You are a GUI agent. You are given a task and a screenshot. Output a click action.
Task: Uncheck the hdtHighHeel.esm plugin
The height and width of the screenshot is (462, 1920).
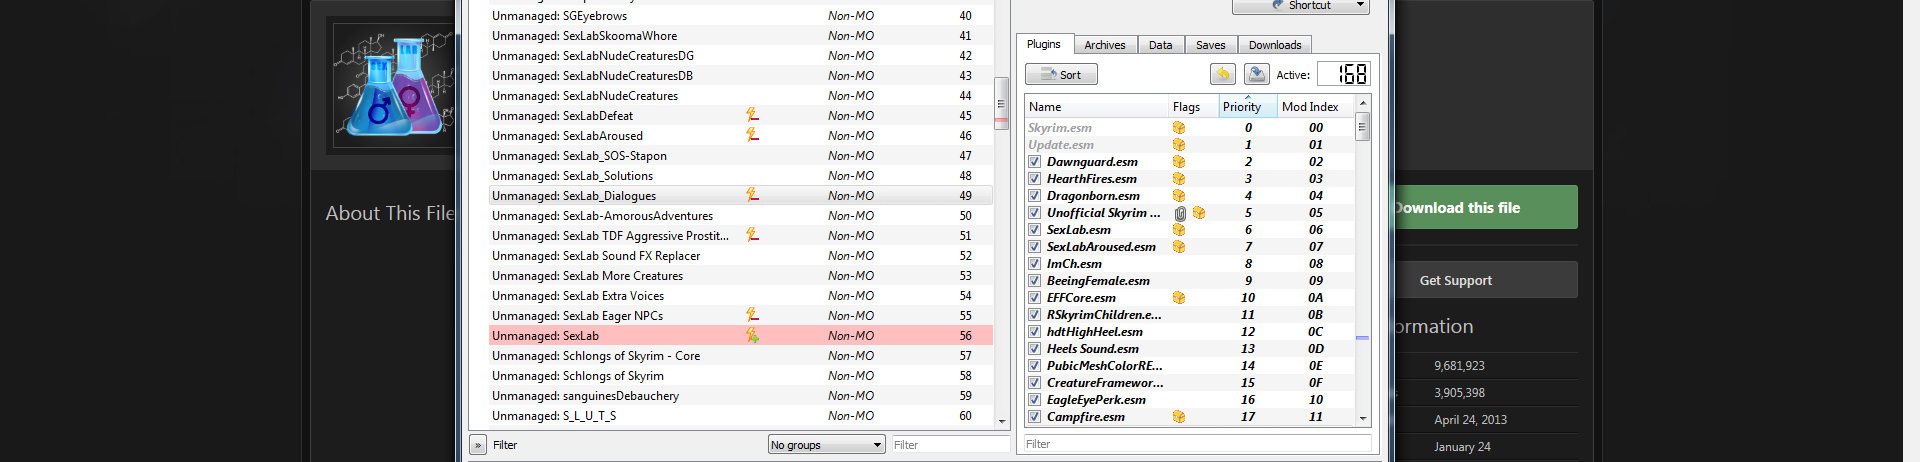[1035, 332]
